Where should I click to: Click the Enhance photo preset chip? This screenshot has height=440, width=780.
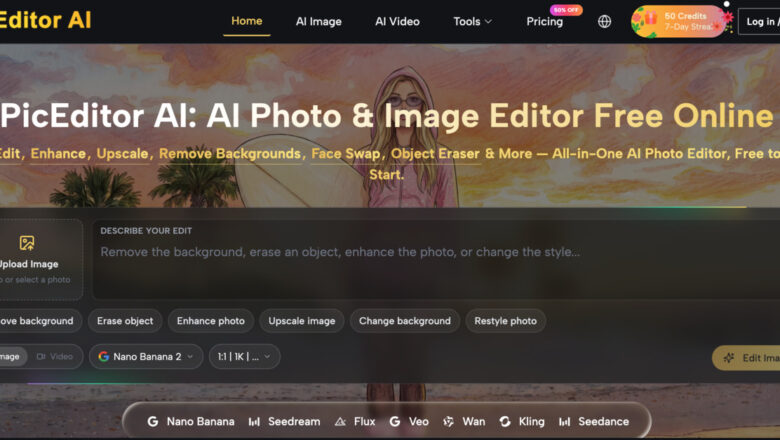pos(211,321)
